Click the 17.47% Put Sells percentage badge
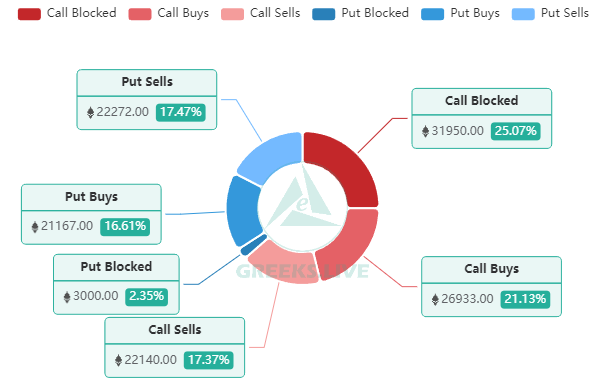 pyautogui.click(x=181, y=112)
